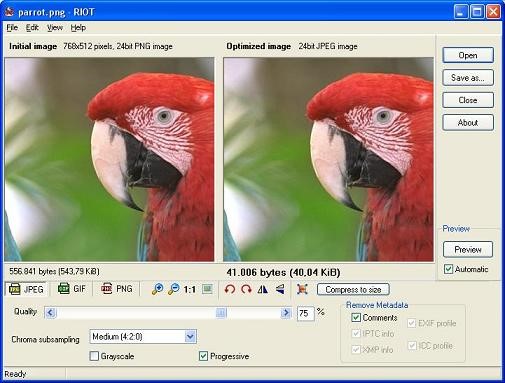Uncheck the Progressive option
Viewport: 505px width, 383px height.
(x=203, y=356)
